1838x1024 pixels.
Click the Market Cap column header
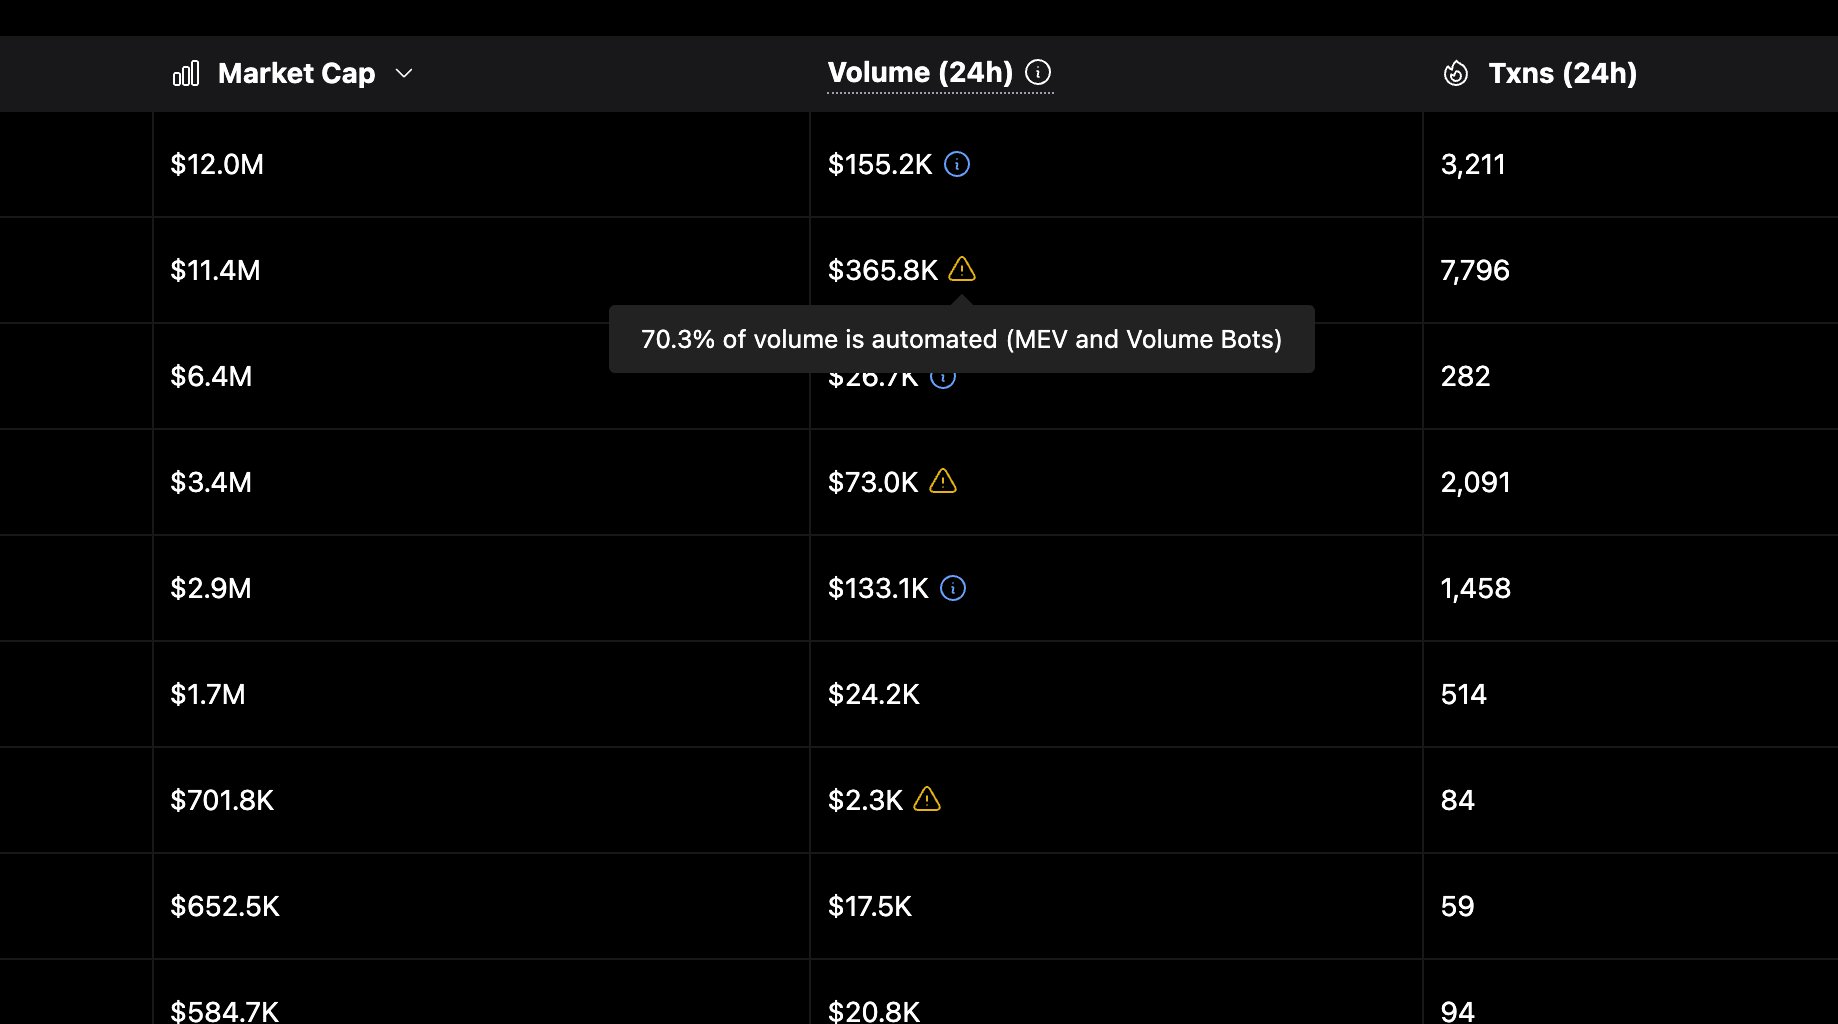coord(296,73)
